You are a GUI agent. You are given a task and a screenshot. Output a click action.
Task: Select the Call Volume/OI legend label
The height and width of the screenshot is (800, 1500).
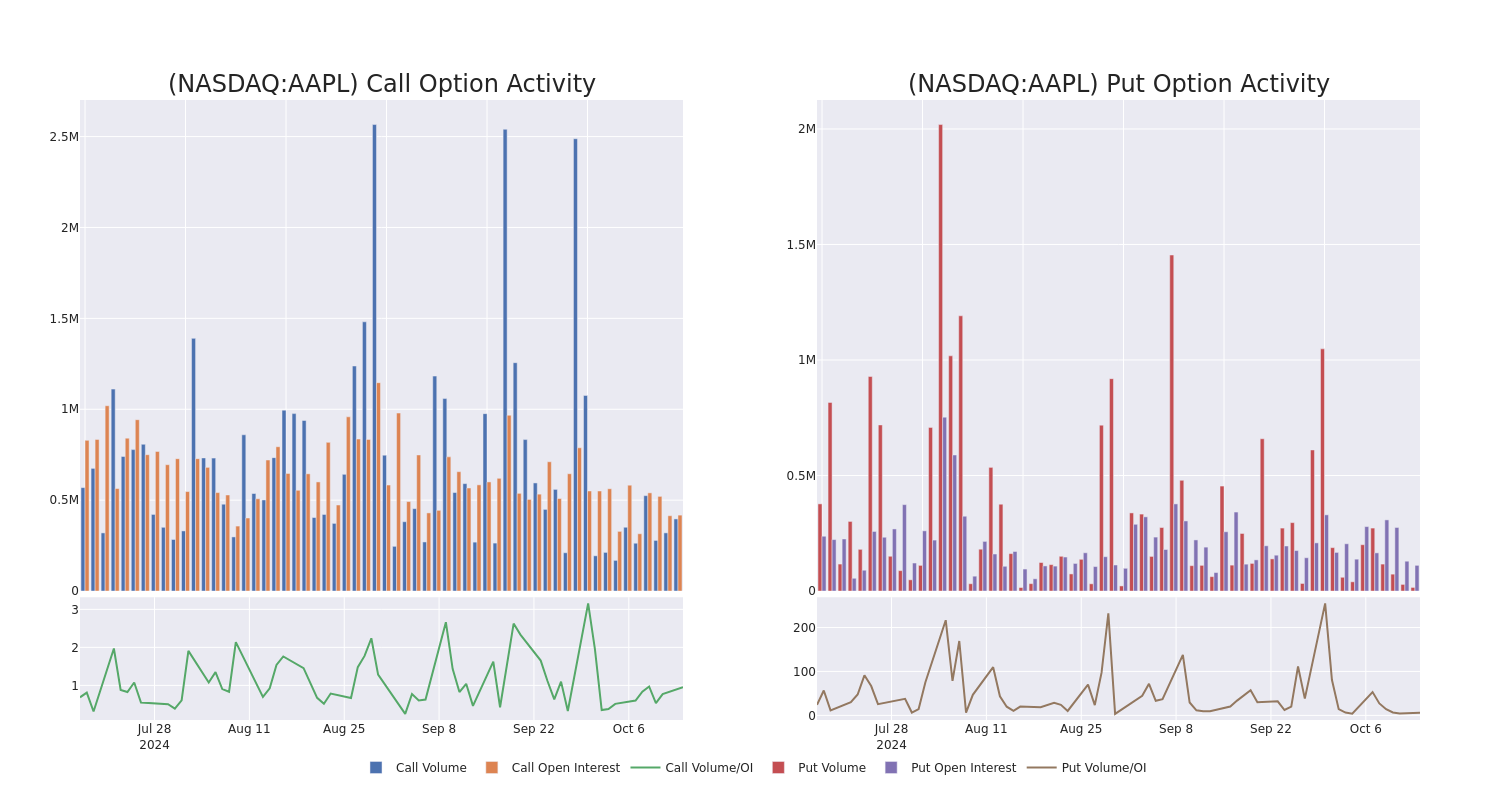pyautogui.click(x=709, y=768)
